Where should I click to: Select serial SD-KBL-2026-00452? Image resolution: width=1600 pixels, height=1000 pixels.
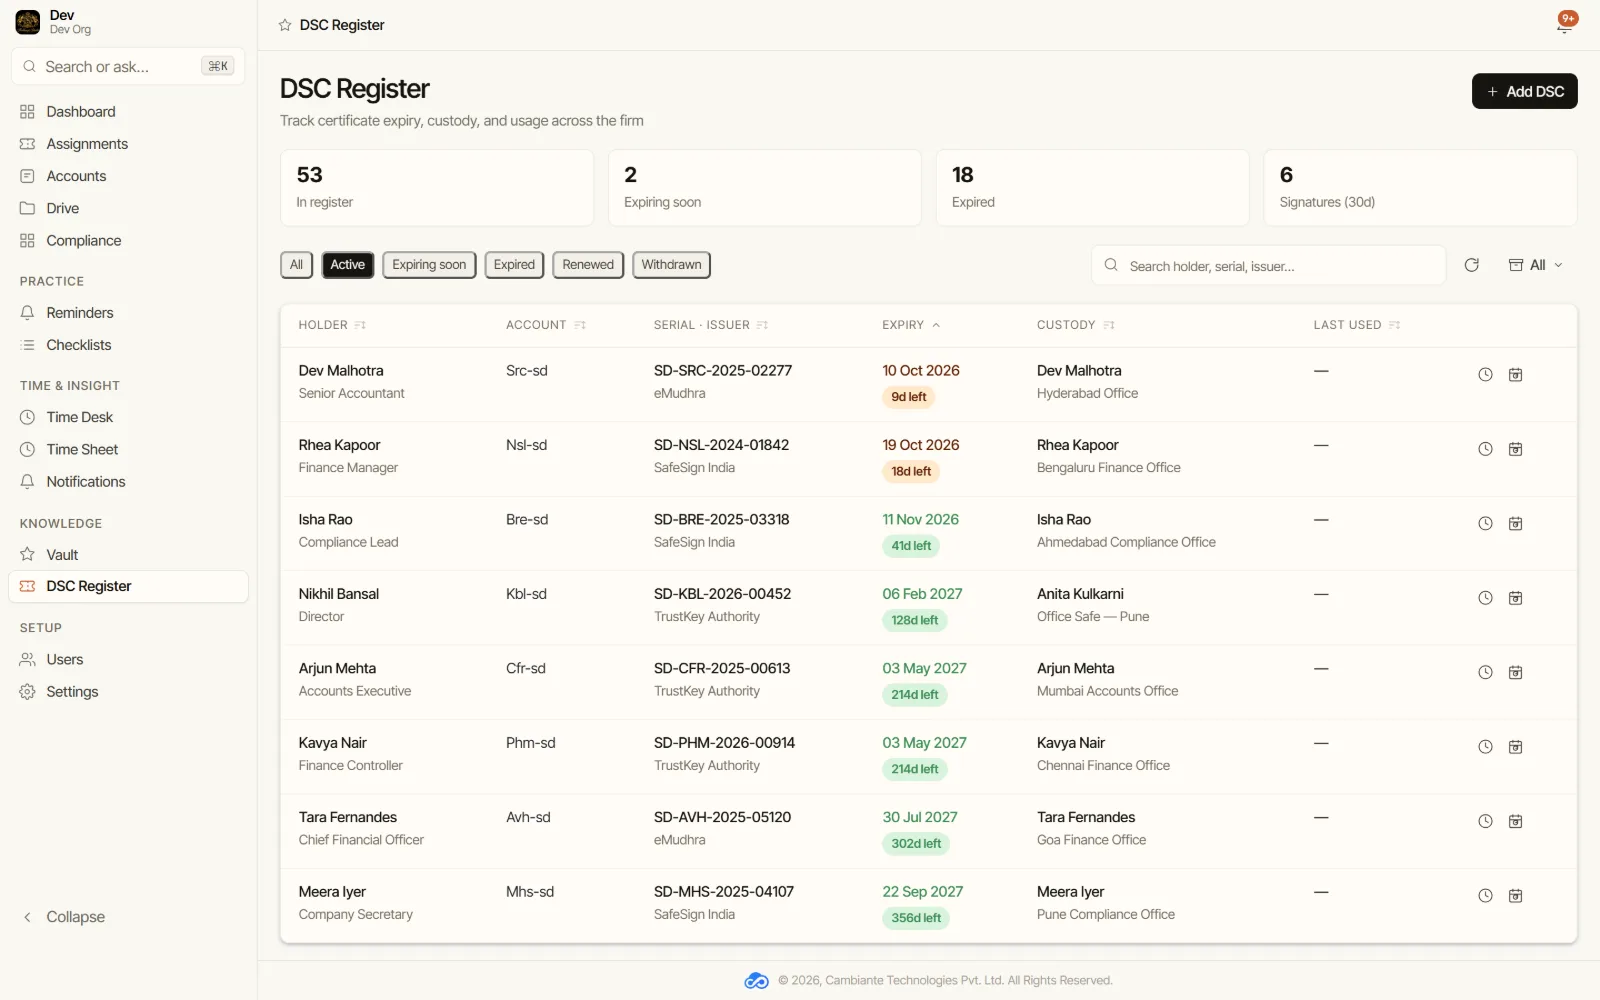coord(722,594)
